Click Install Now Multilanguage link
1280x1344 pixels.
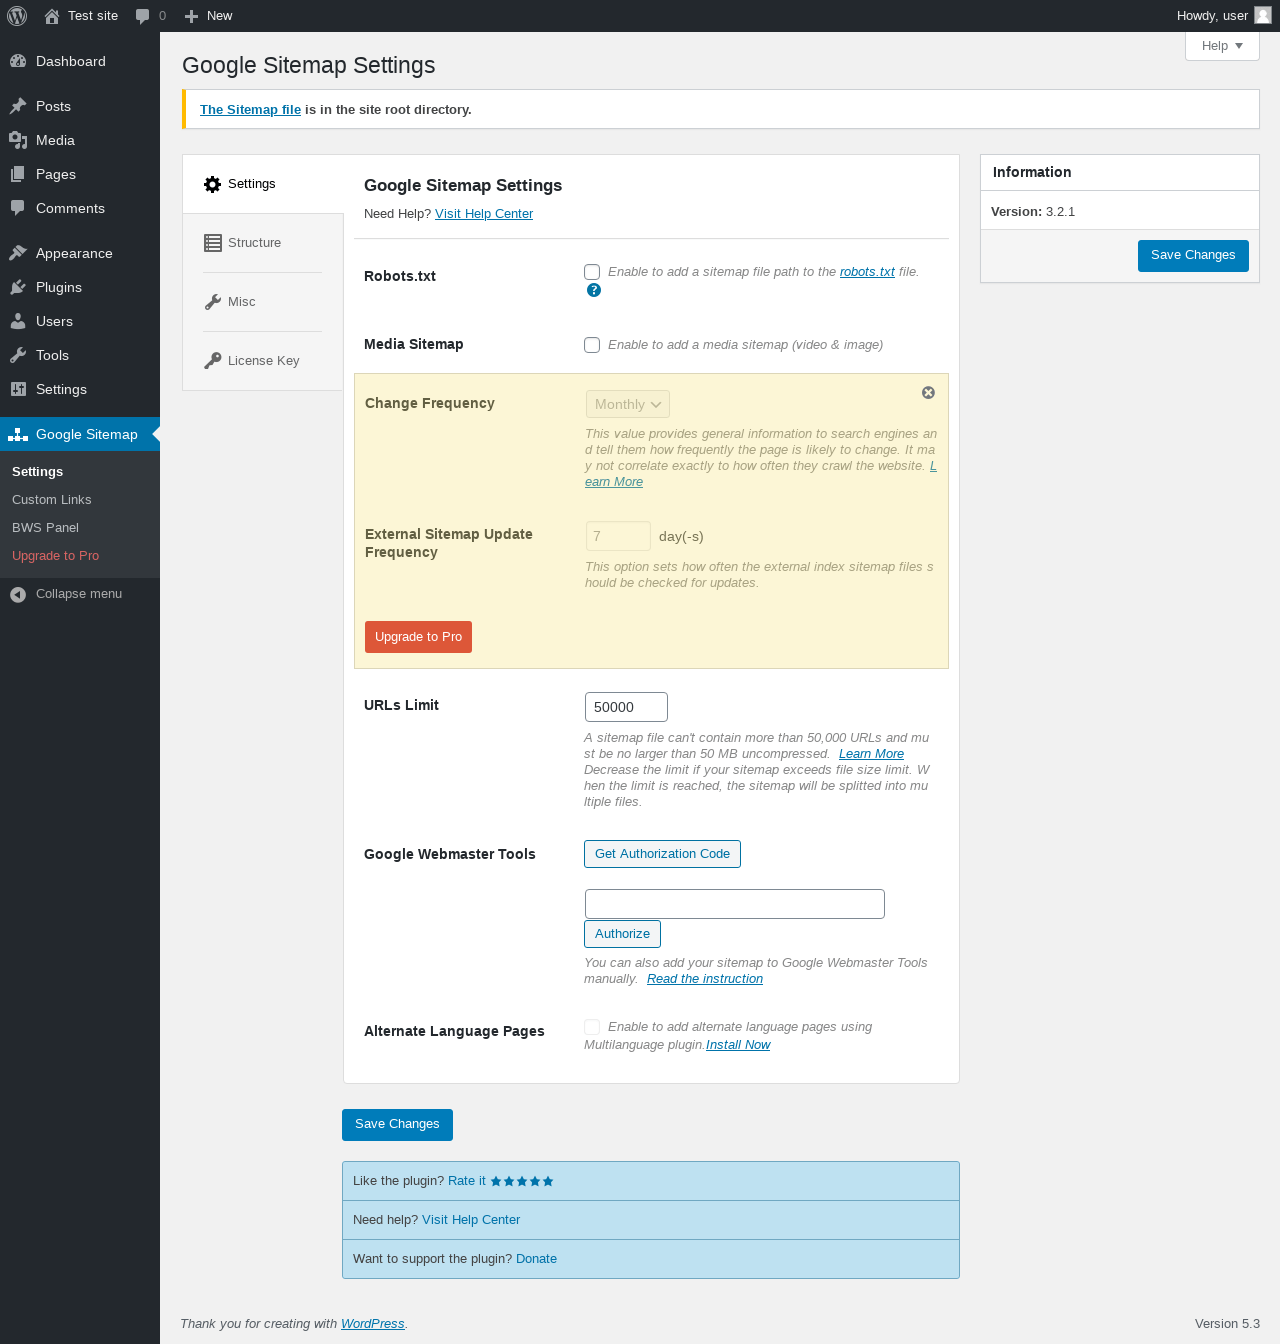pos(738,1045)
